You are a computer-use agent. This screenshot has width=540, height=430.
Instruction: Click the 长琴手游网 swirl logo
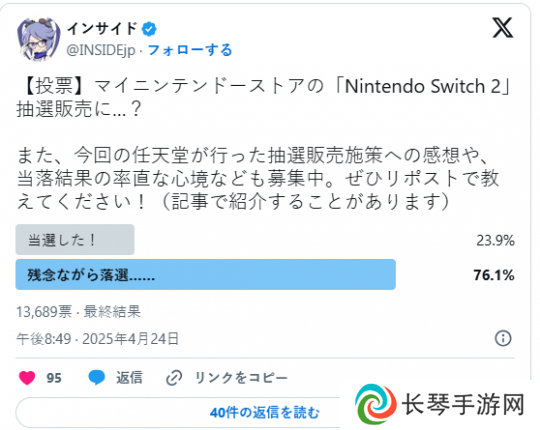(x=375, y=404)
